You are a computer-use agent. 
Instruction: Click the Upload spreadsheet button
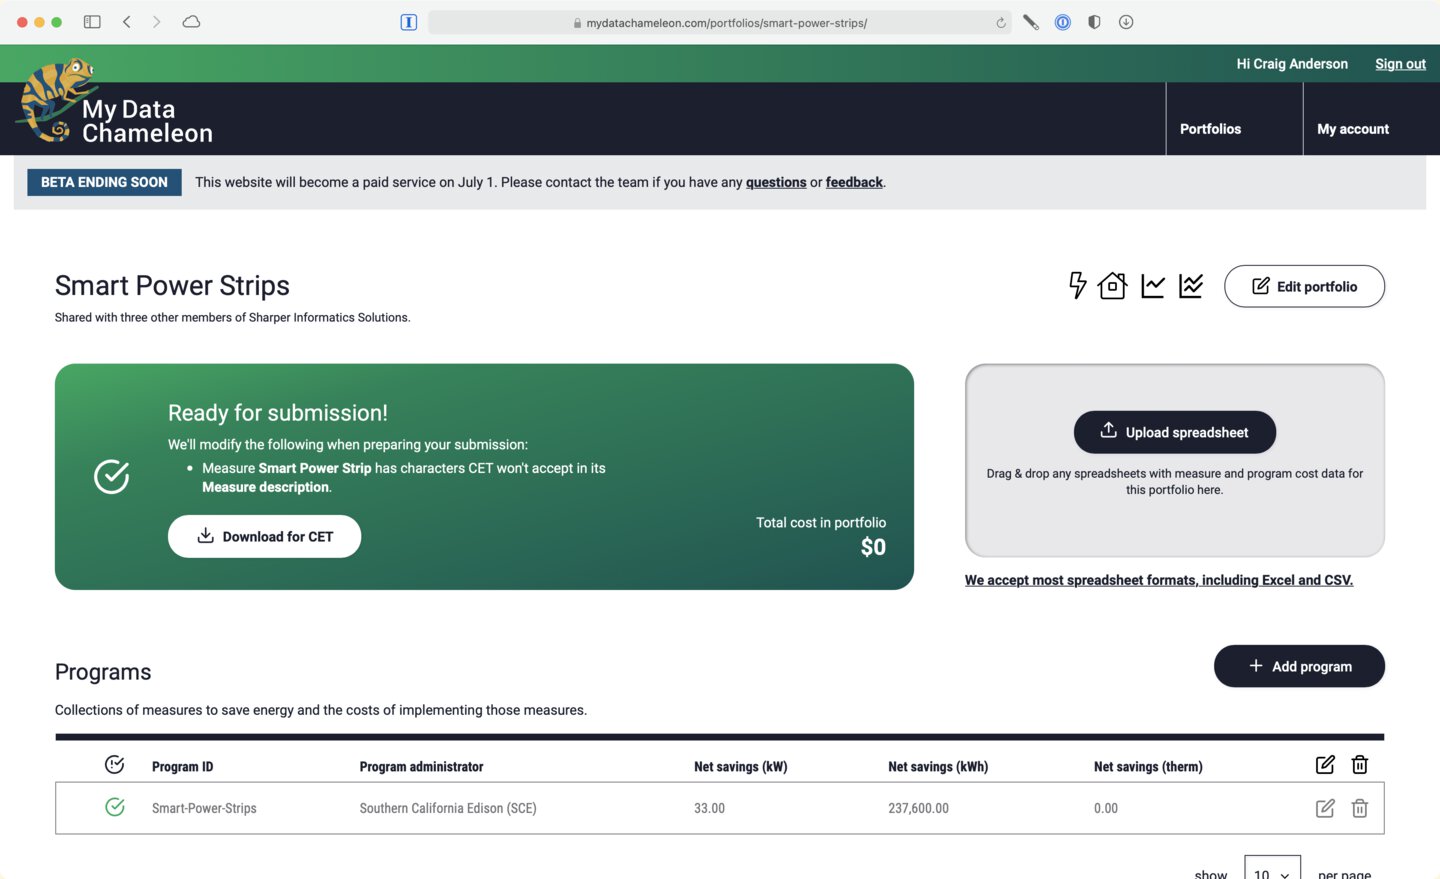(x=1175, y=432)
